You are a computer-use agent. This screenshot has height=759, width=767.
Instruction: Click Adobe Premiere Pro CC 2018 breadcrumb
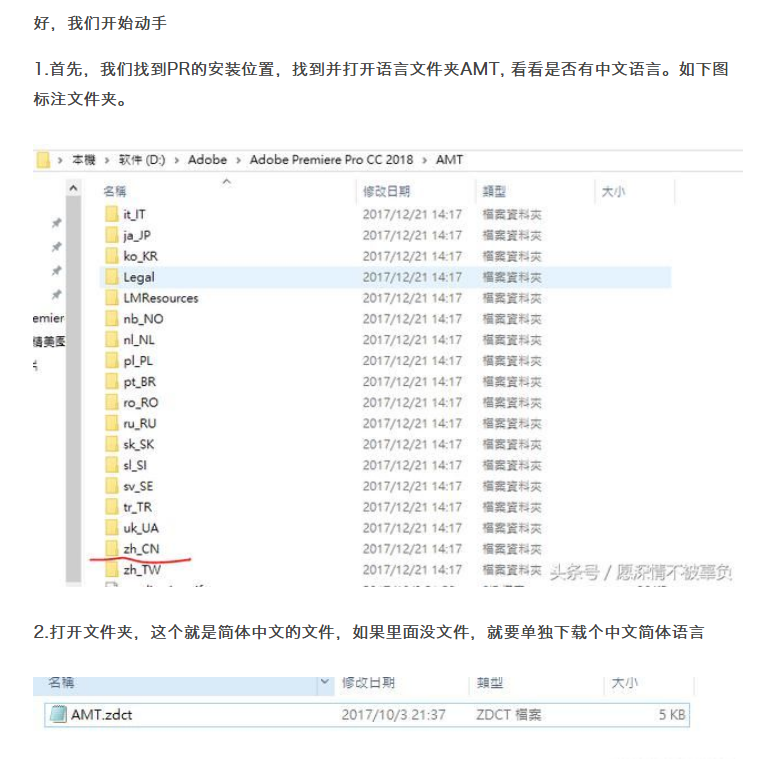click(331, 160)
